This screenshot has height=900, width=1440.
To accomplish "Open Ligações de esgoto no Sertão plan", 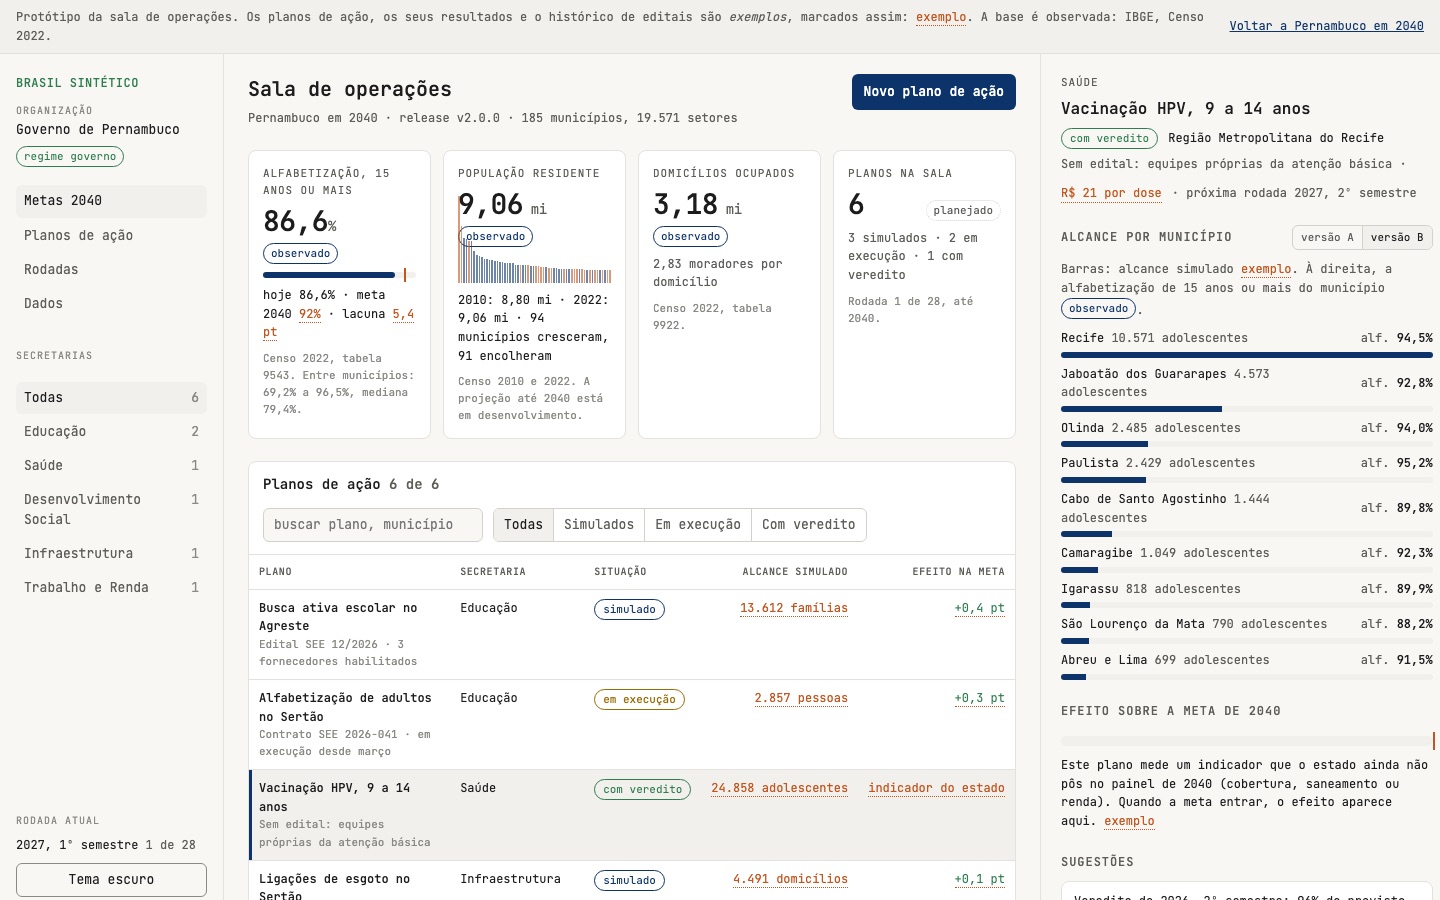I will pyautogui.click(x=632, y=881).
